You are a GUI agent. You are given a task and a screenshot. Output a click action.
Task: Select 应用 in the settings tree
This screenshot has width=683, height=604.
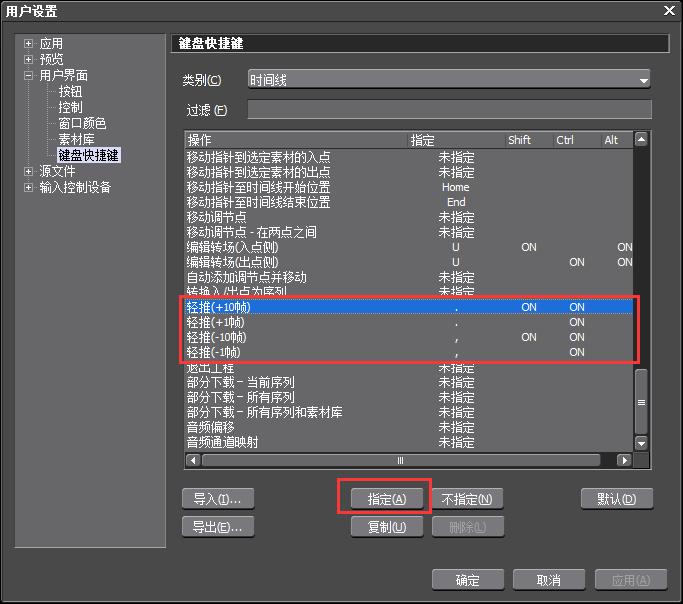click(x=51, y=44)
